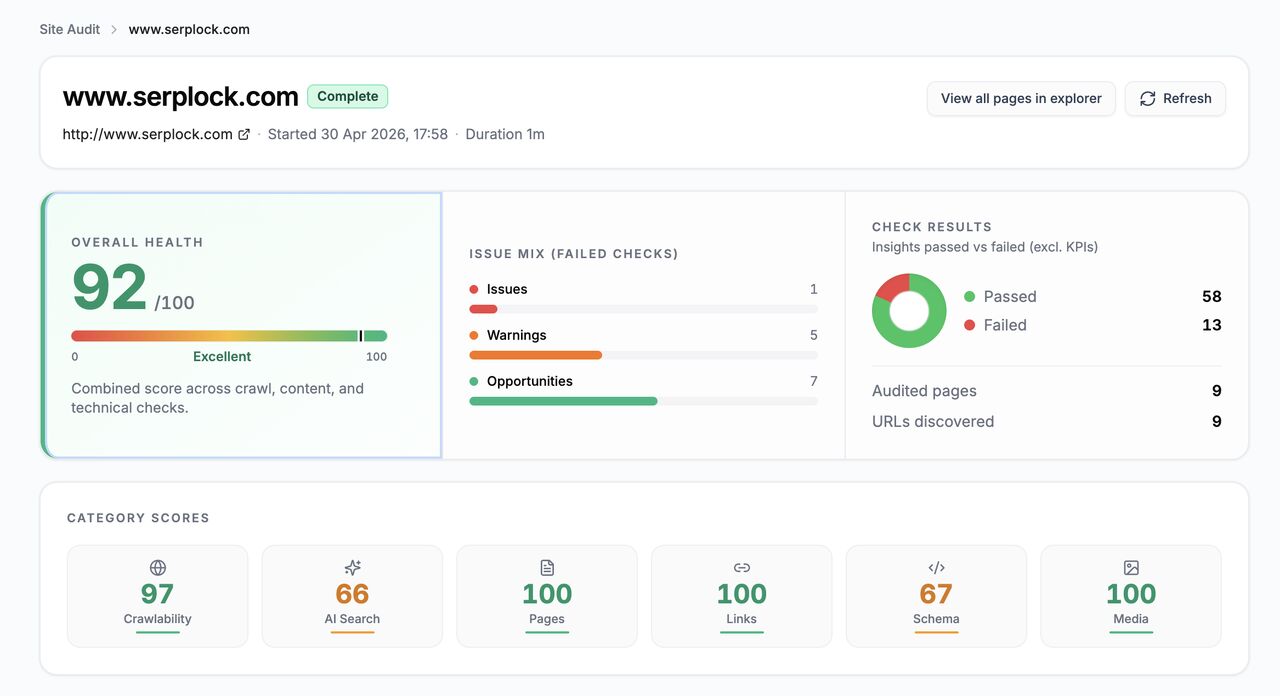Click the Opportunities count 7
The width and height of the screenshot is (1280, 696).
point(814,381)
